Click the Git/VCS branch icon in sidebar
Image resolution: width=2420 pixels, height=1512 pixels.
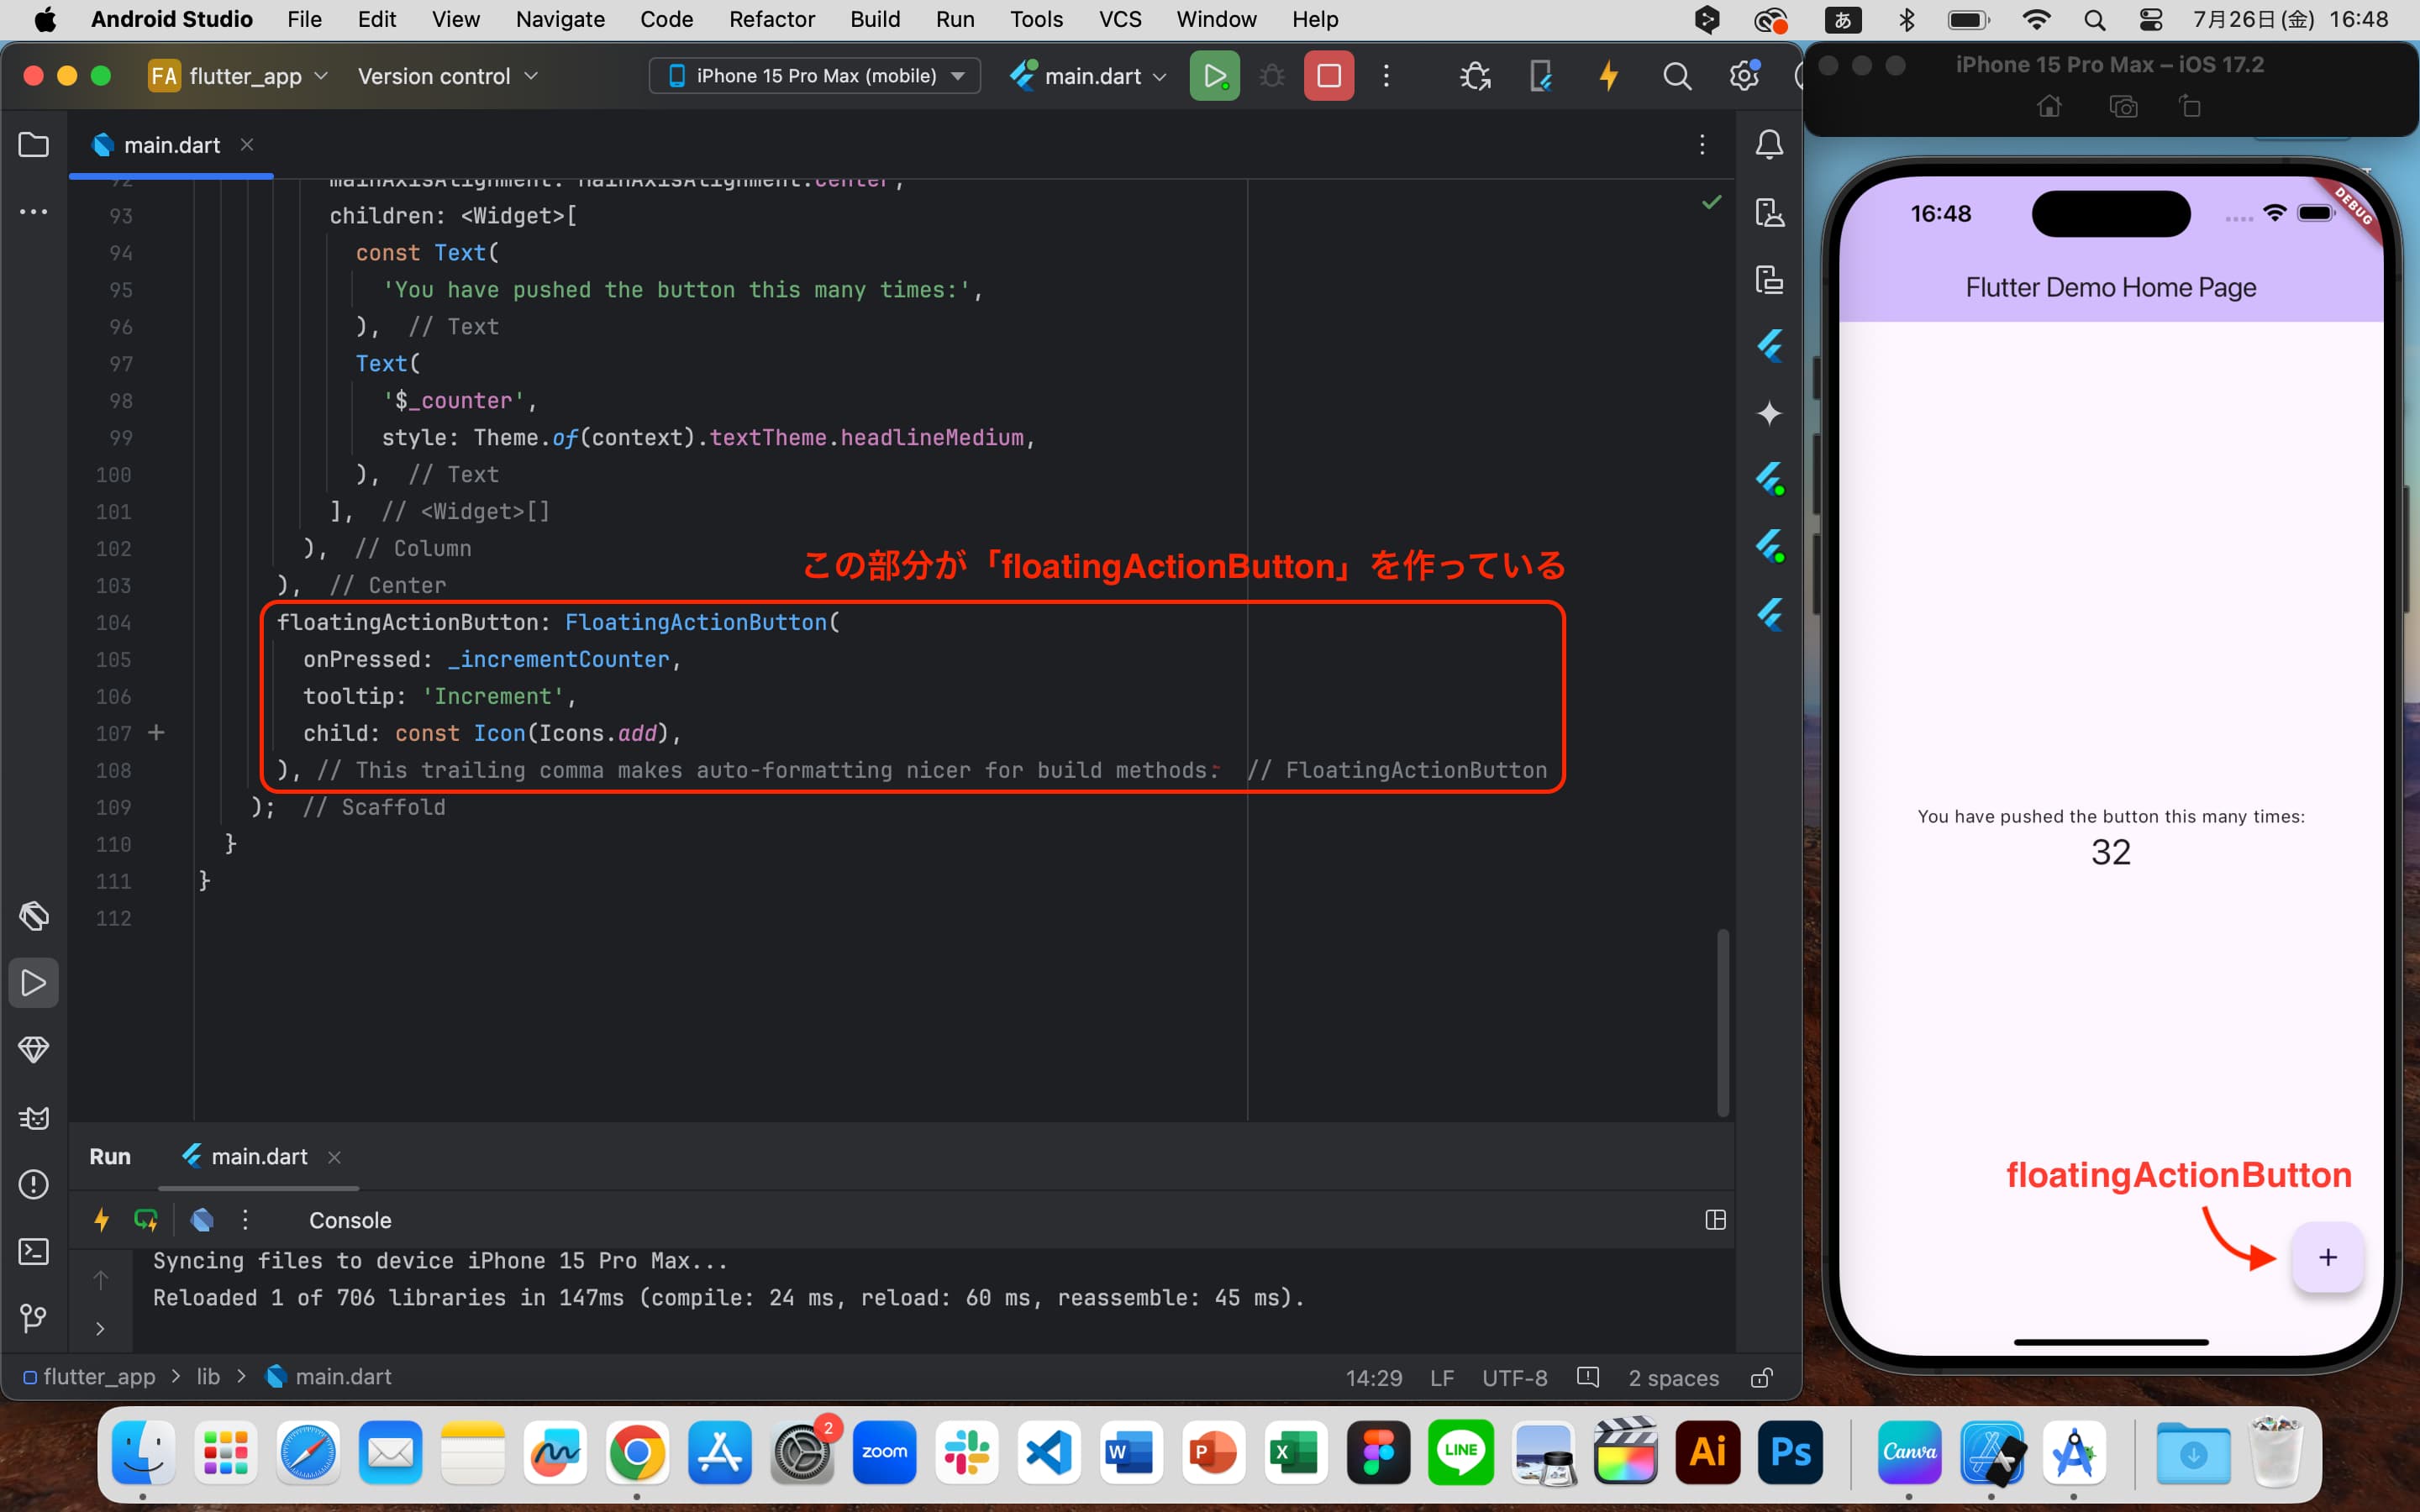34,1319
